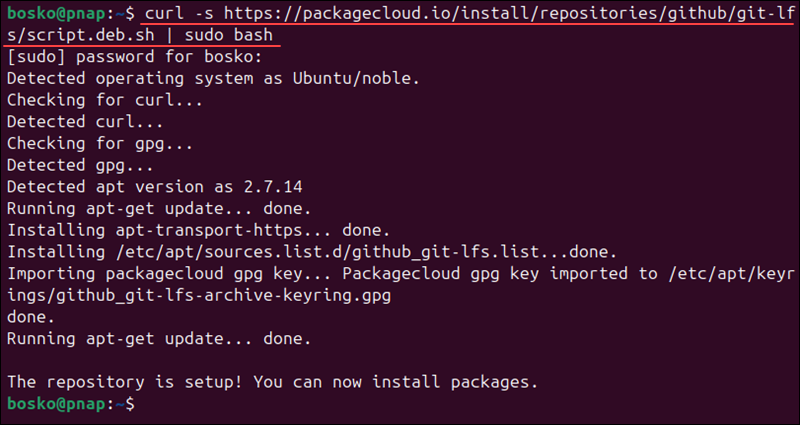Click 'Installing apt-transport-https... done.' line

click(x=198, y=231)
